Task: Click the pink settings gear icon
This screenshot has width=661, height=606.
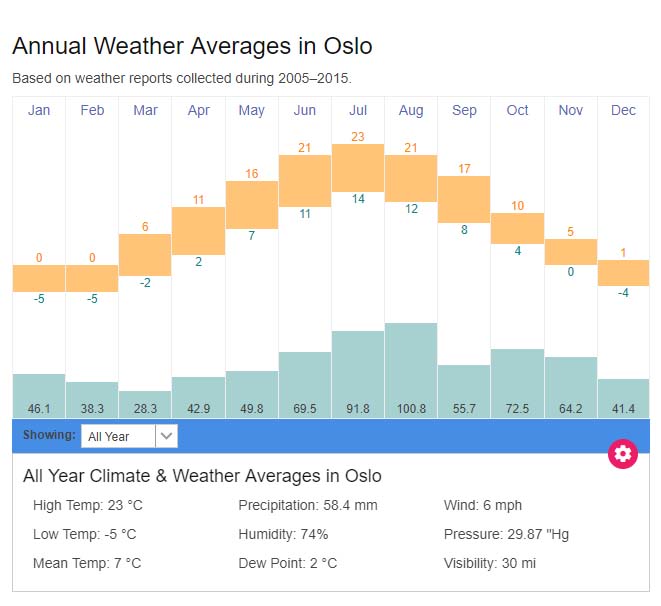Action: coord(623,454)
